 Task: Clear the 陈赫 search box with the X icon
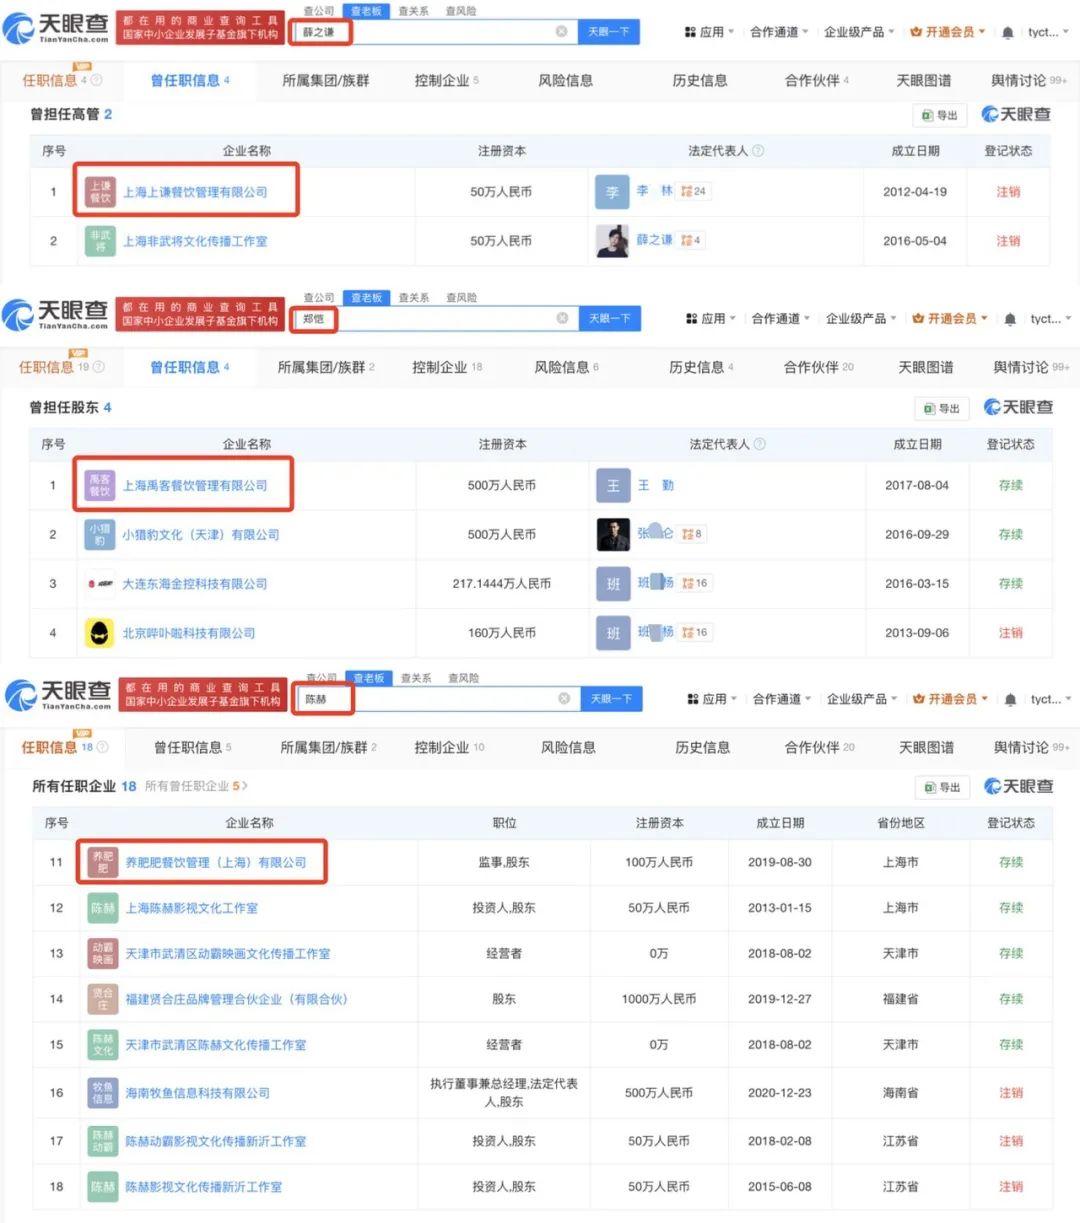pyautogui.click(x=564, y=698)
